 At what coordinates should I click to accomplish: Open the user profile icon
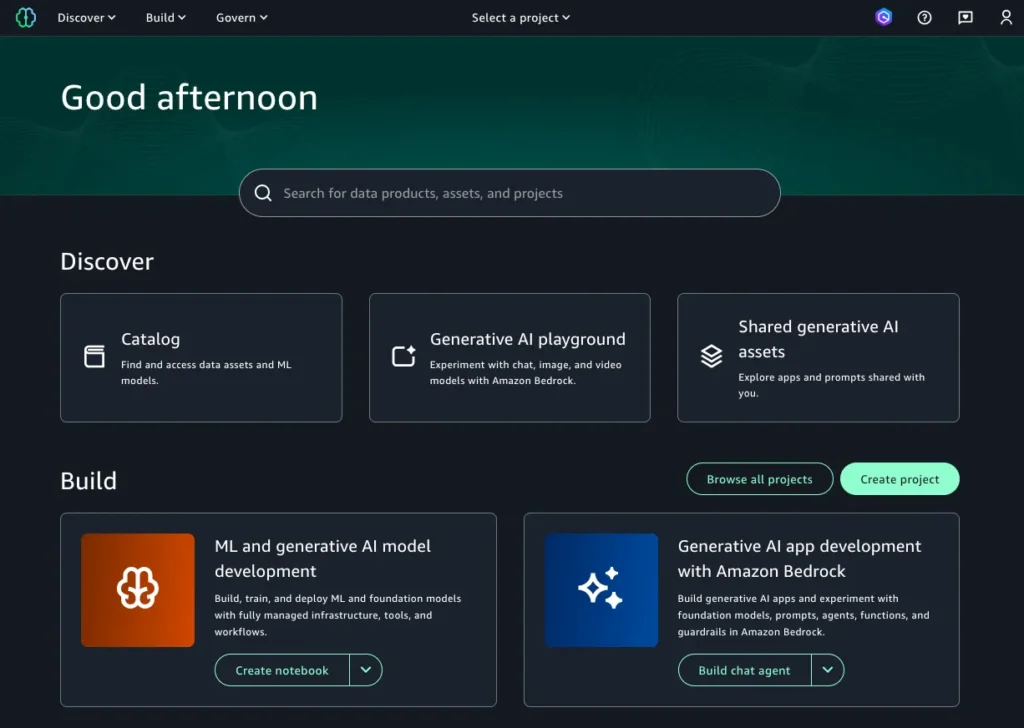click(x=1006, y=18)
